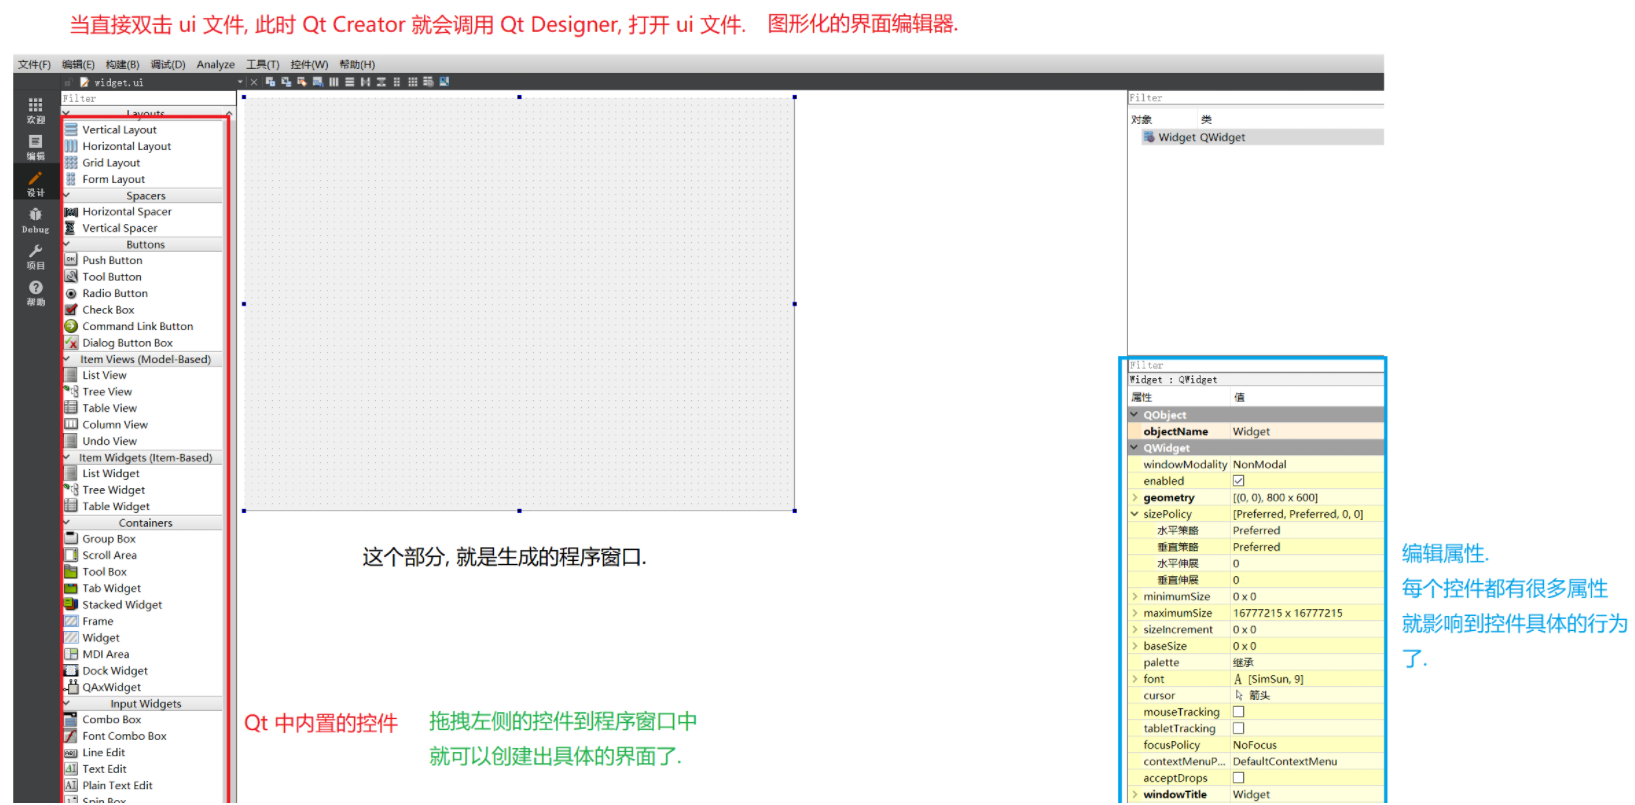The width and height of the screenshot is (1635, 805).
Task: Apply Lay Out Vertically from toolbar
Action: point(350,82)
